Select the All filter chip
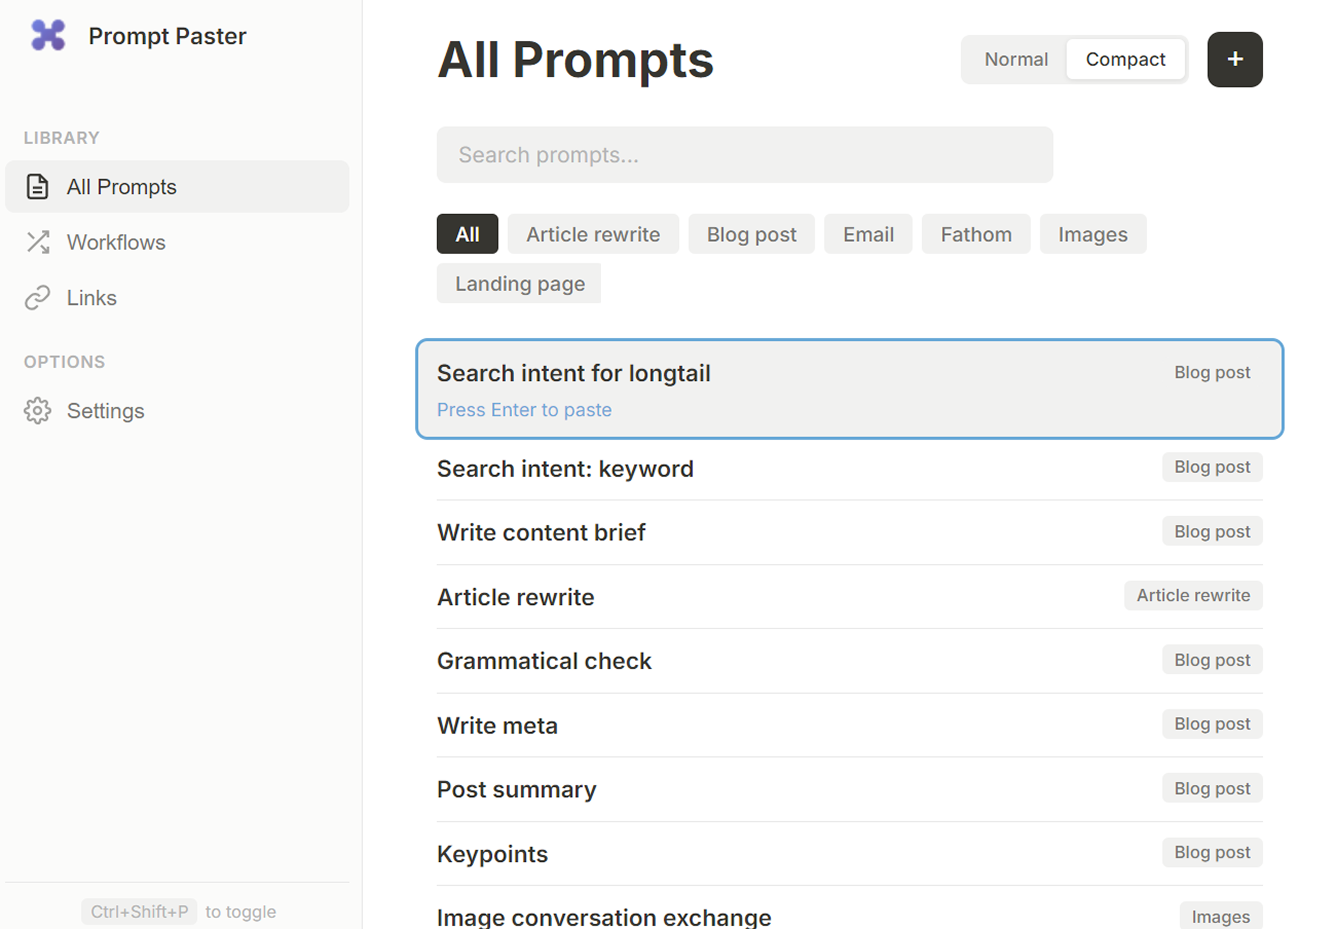This screenshot has width=1336, height=929. tap(467, 233)
